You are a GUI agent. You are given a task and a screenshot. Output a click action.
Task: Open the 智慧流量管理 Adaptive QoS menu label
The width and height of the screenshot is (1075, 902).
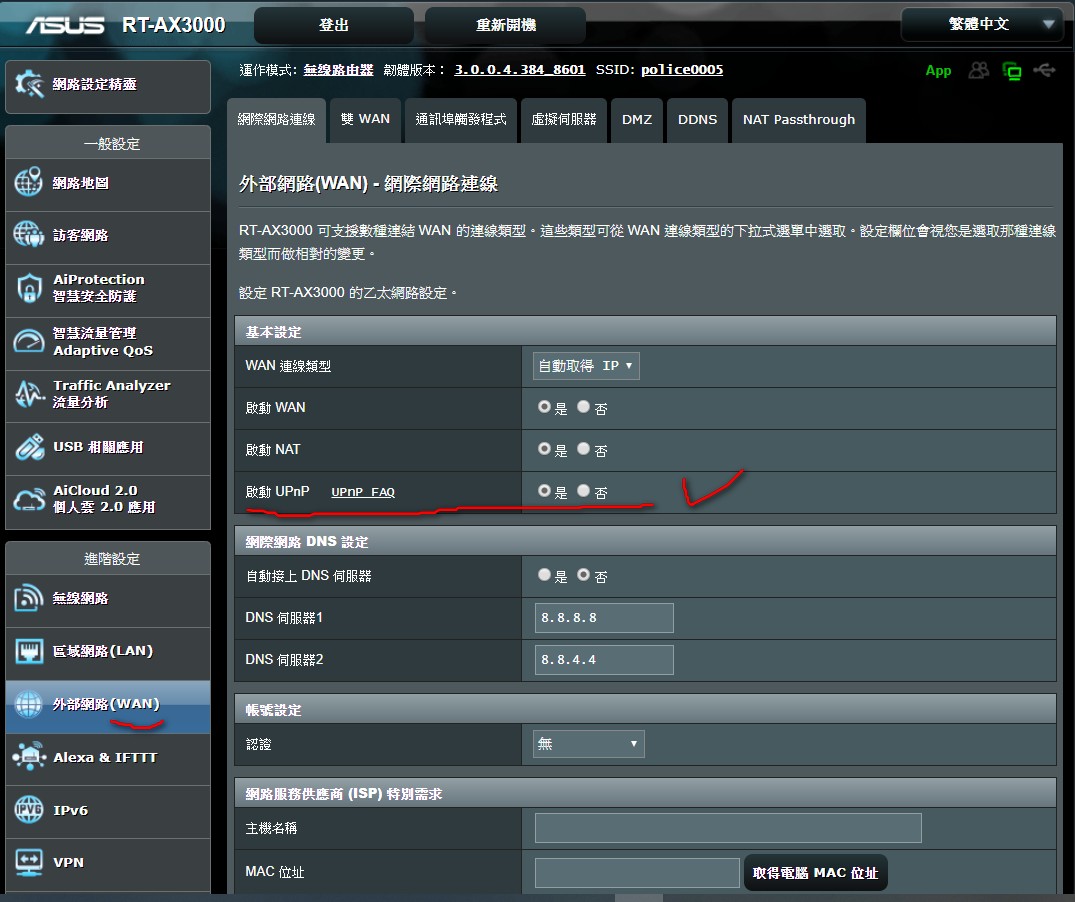[103, 341]
